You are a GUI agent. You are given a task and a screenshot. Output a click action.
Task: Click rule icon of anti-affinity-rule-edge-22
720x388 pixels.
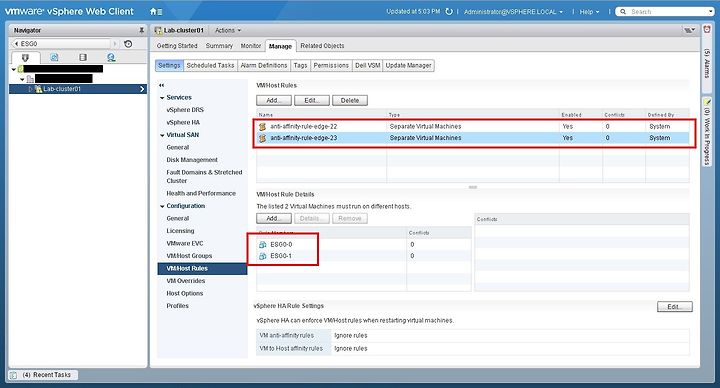pos(263,126)
